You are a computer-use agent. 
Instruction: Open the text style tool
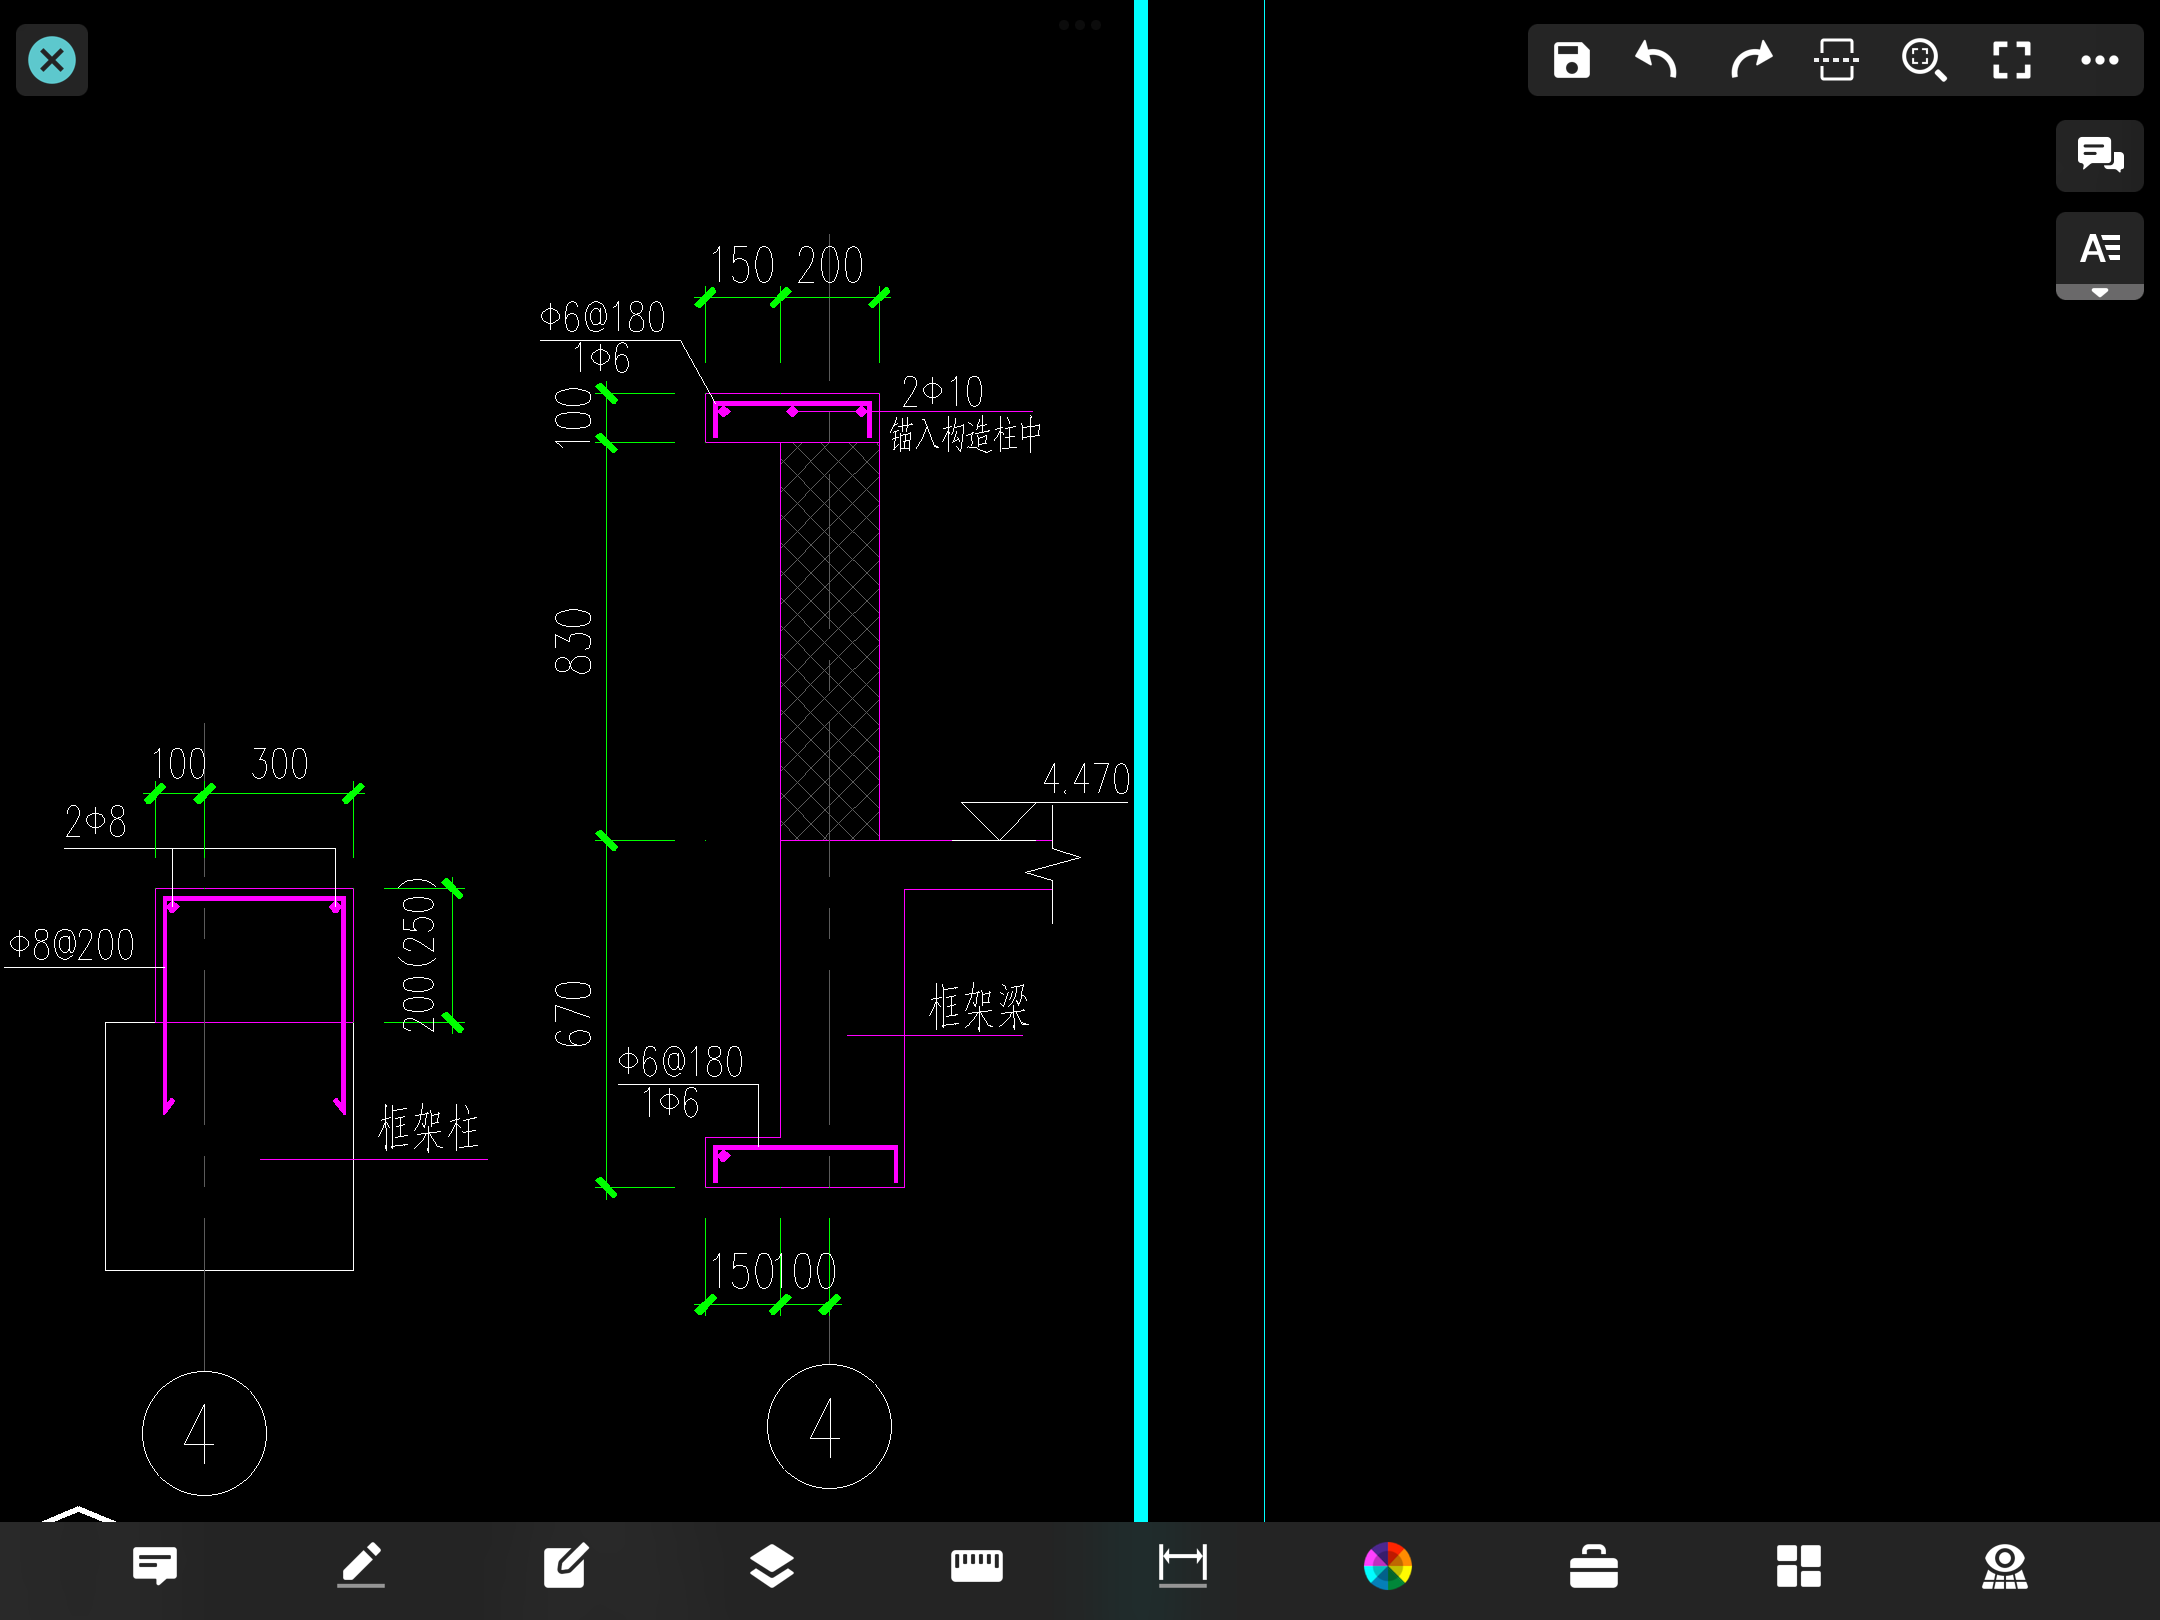click(x=2100, y=248)
